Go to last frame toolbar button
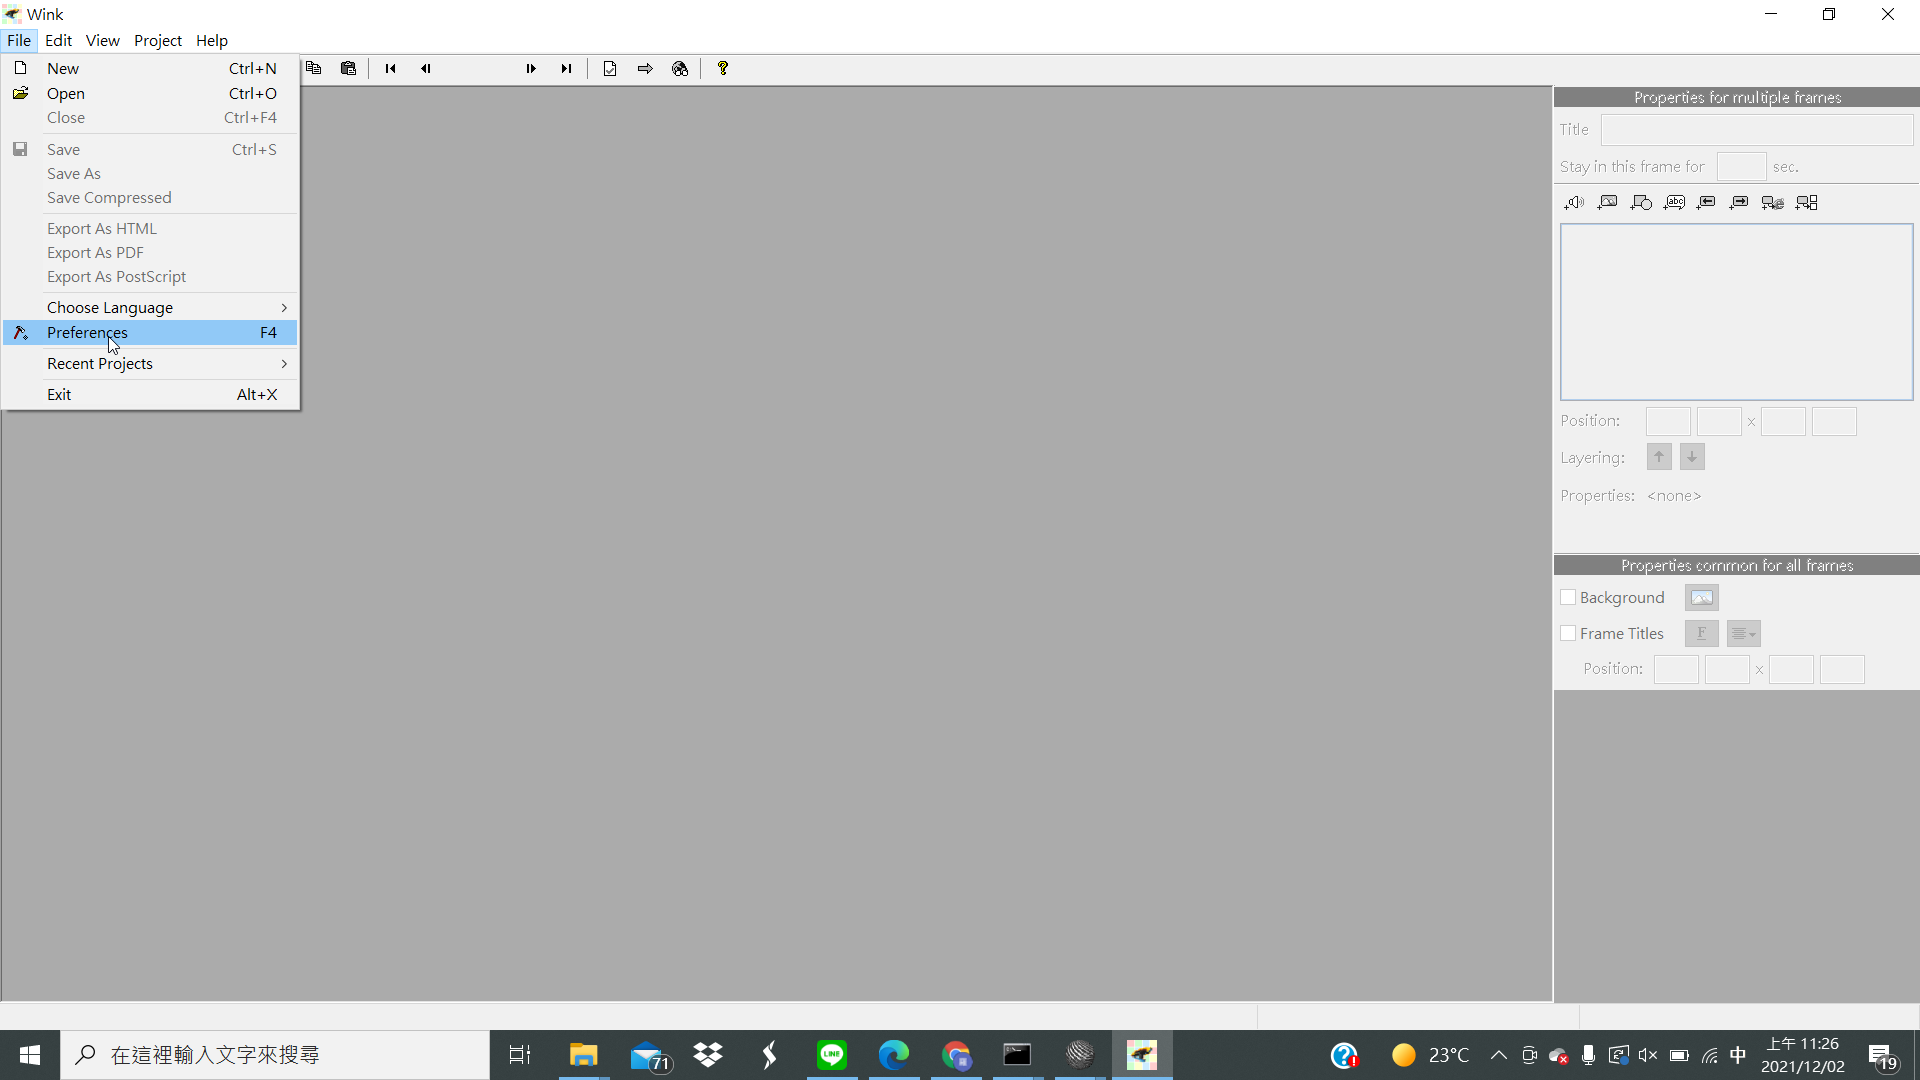1920x1080 pixels. [566, 68]
